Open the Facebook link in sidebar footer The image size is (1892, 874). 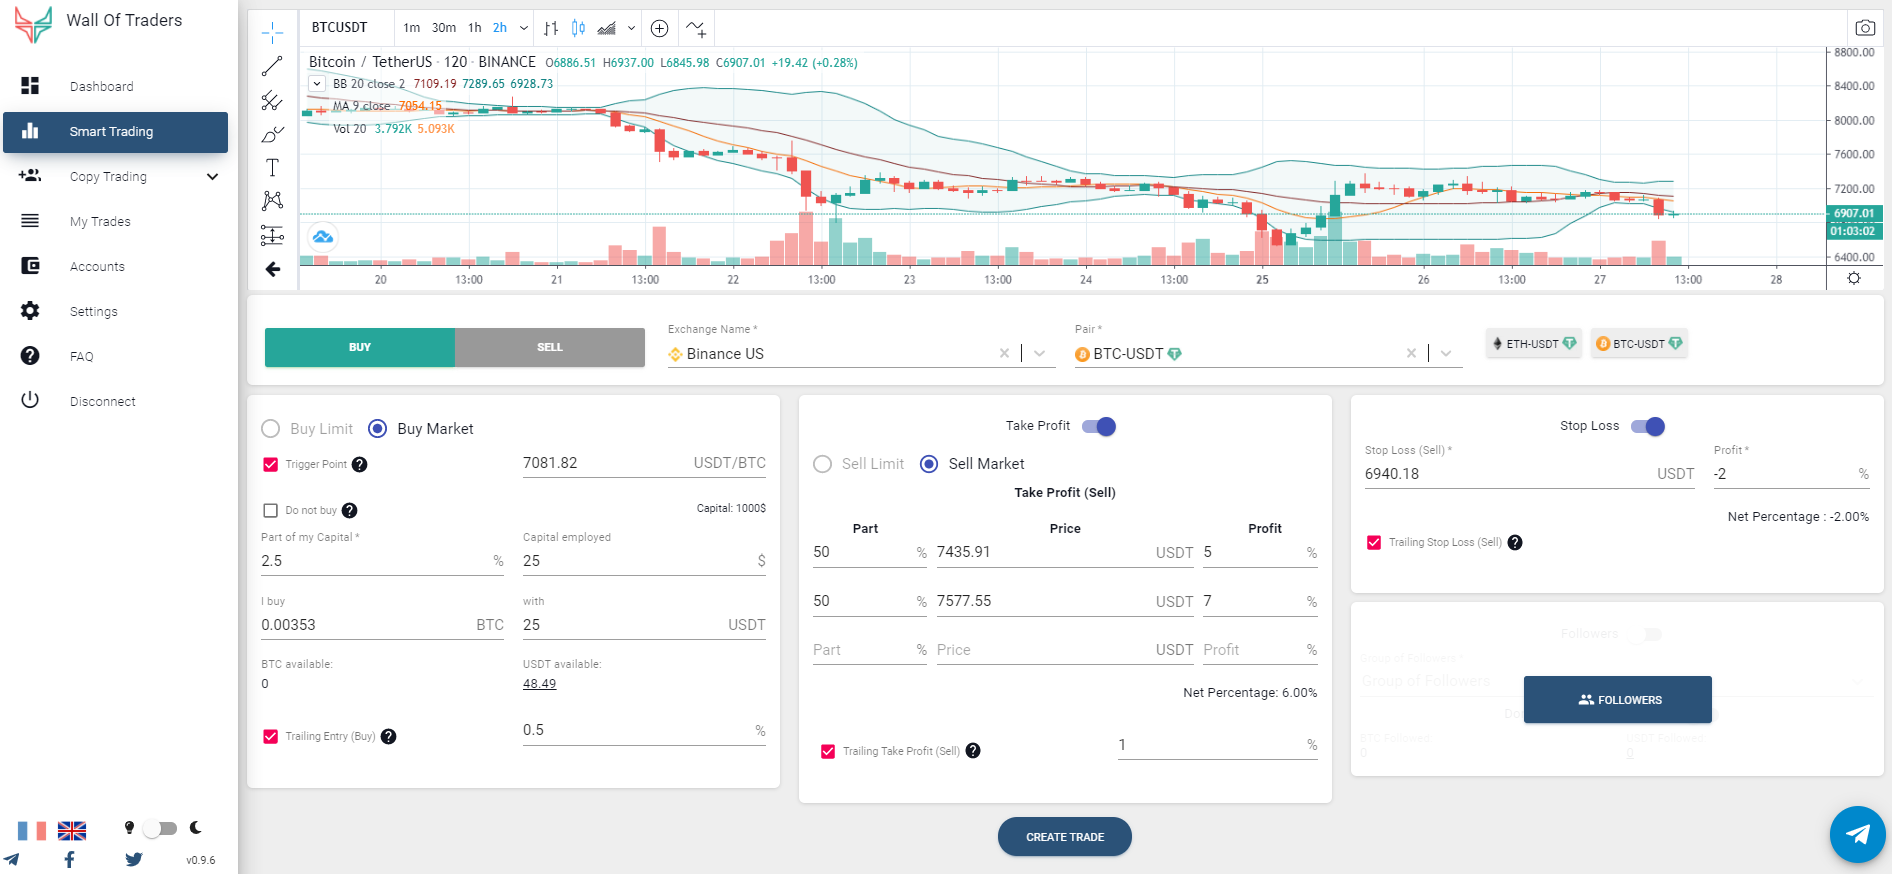69,859
